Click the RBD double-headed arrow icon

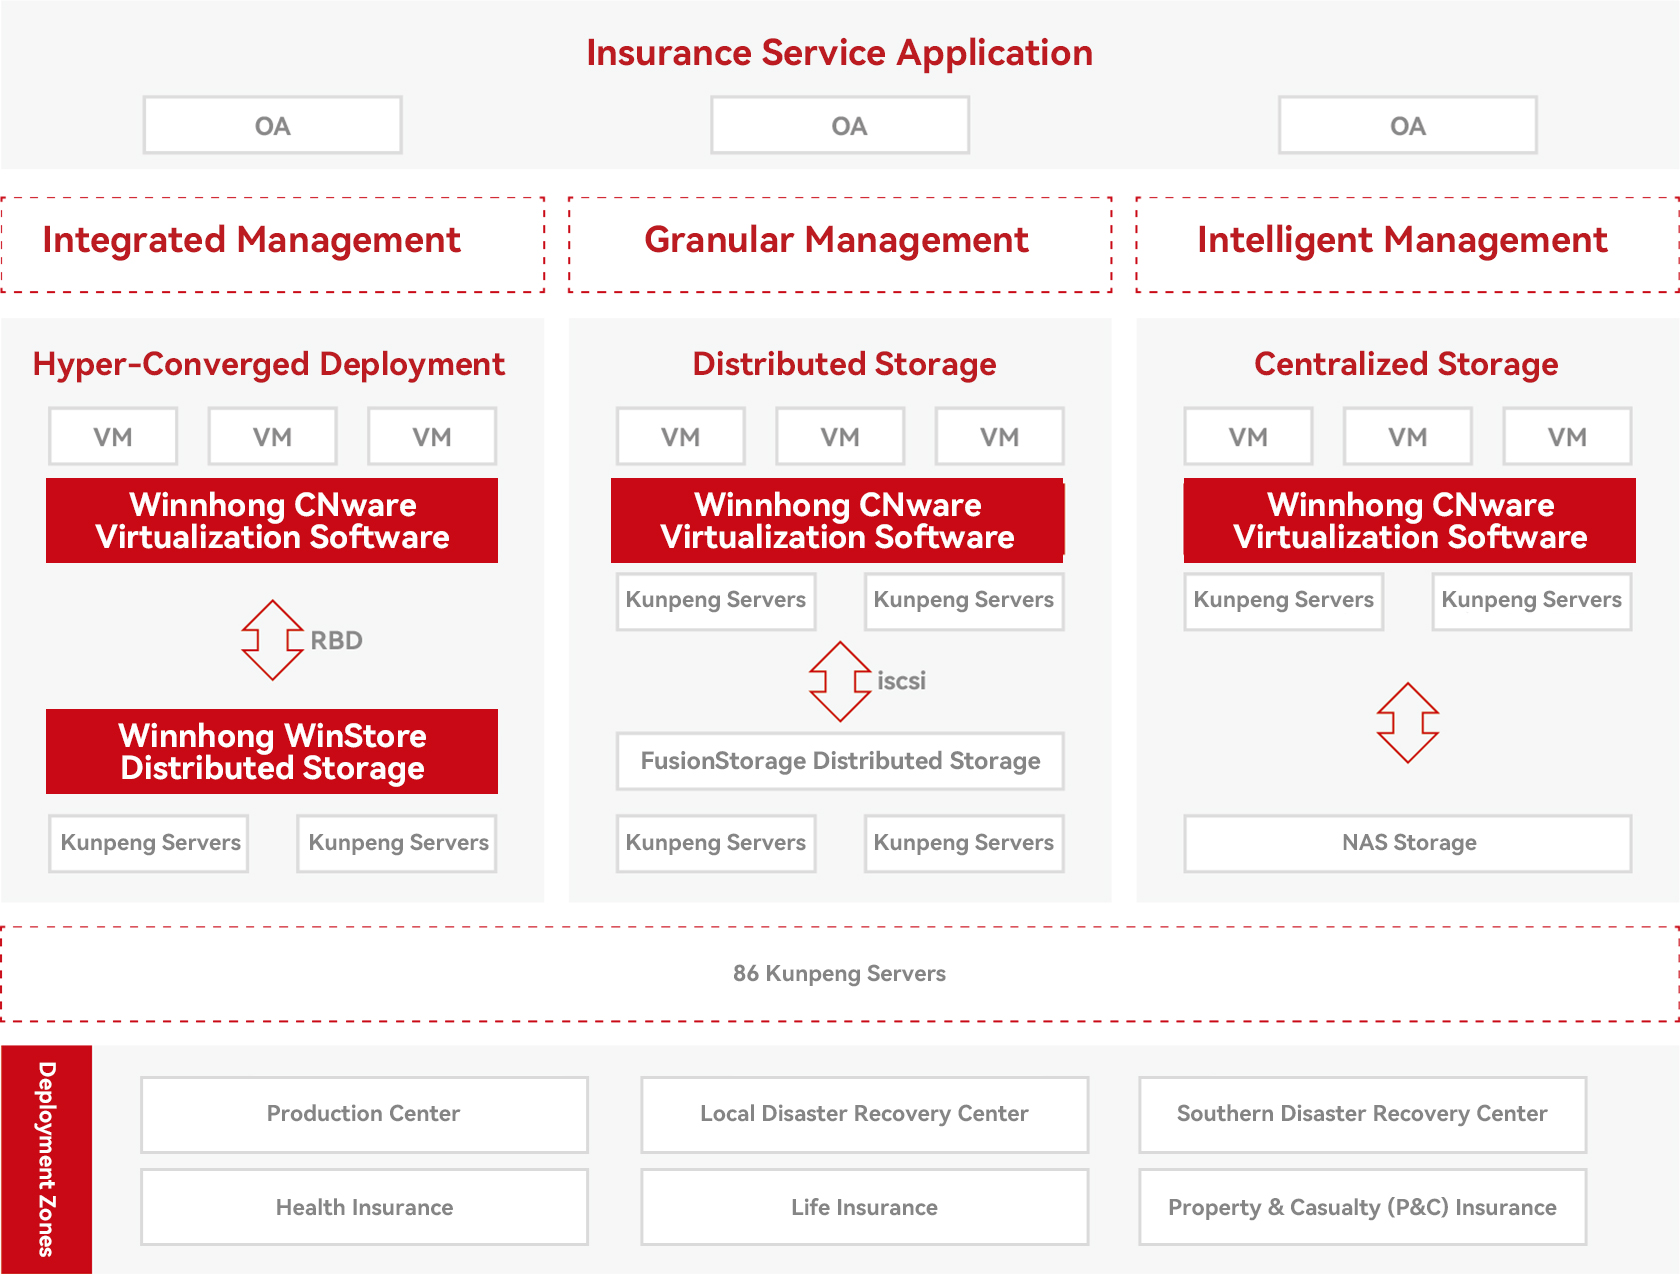click(x=272, y=640)
